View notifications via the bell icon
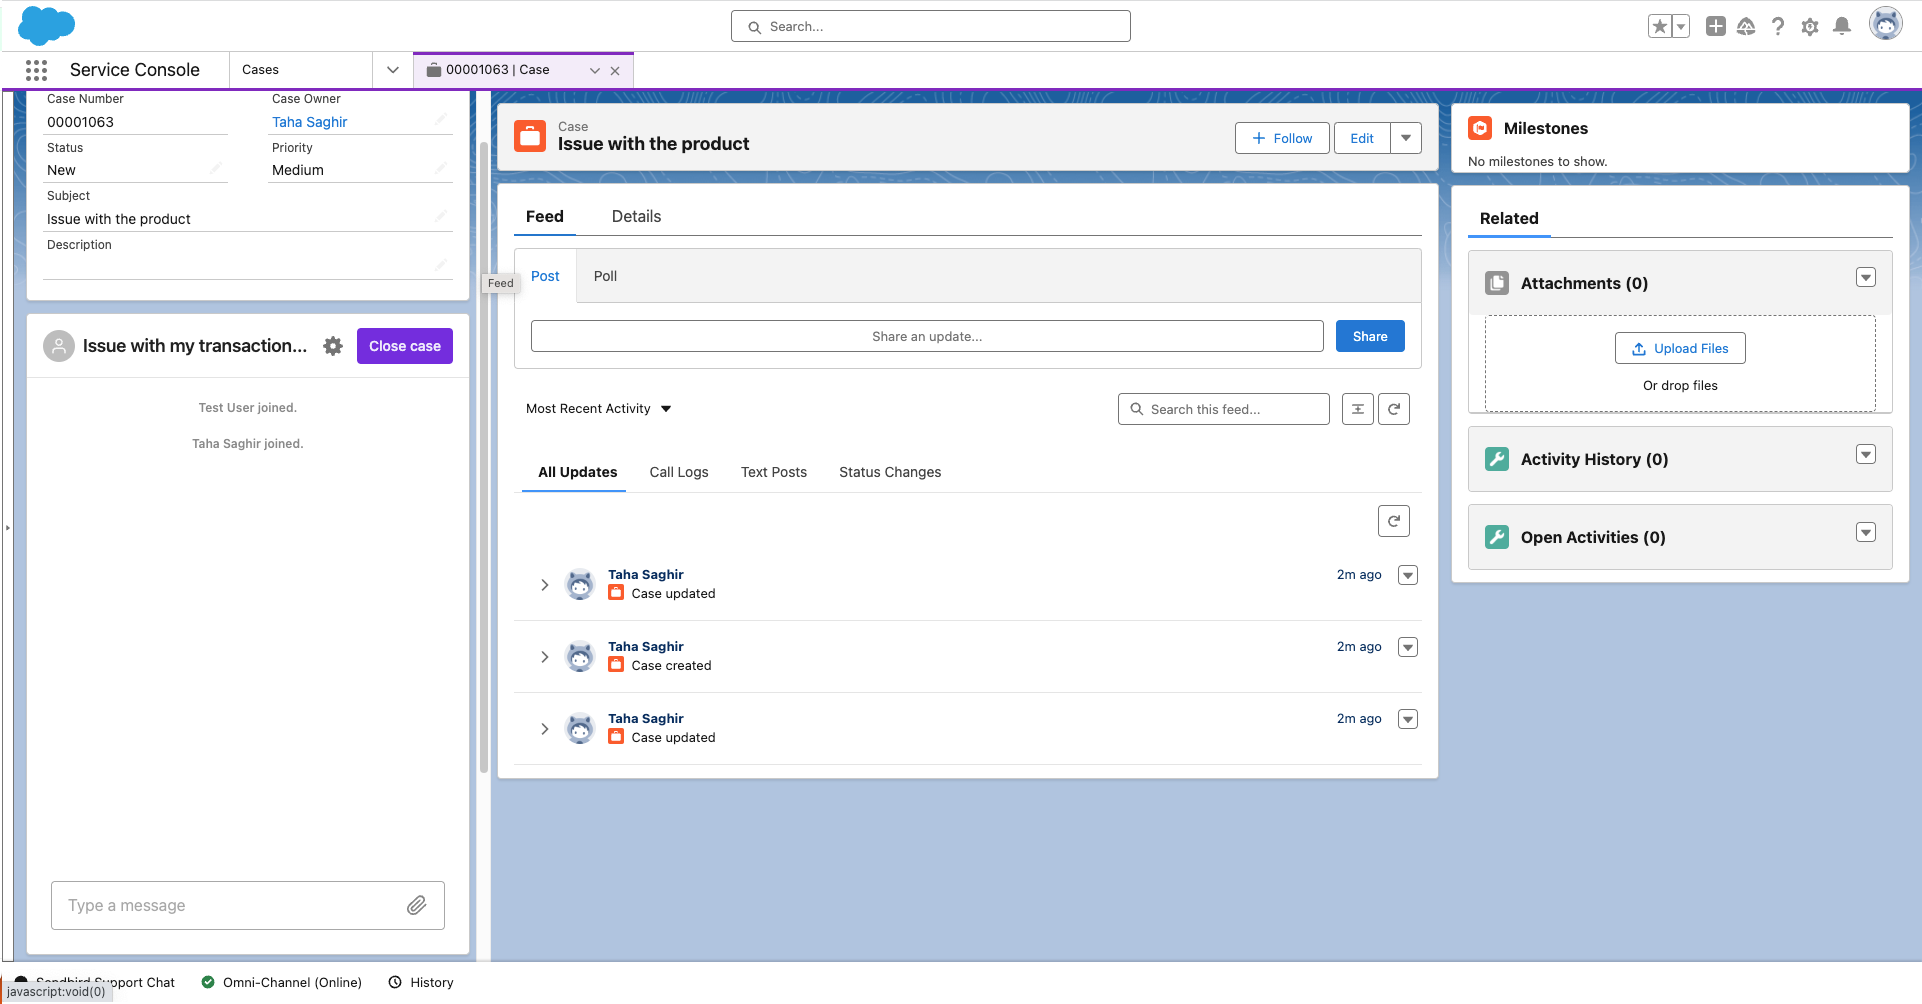Image resolution: width=1922 pixels, height=1004 pixels. 1842,26
